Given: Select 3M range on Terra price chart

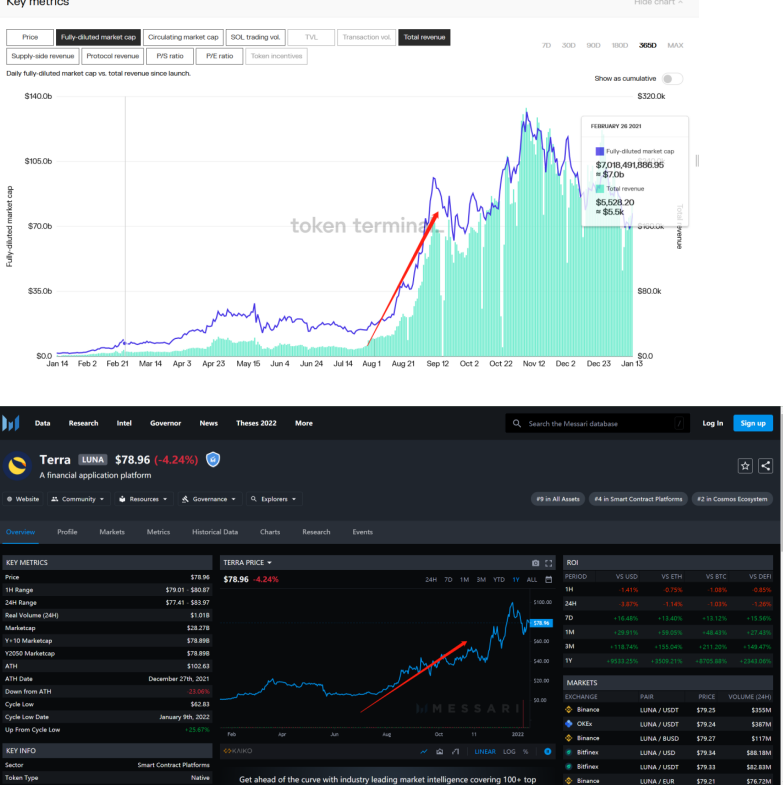Looking at the screenshot, I should pos(481,580).
